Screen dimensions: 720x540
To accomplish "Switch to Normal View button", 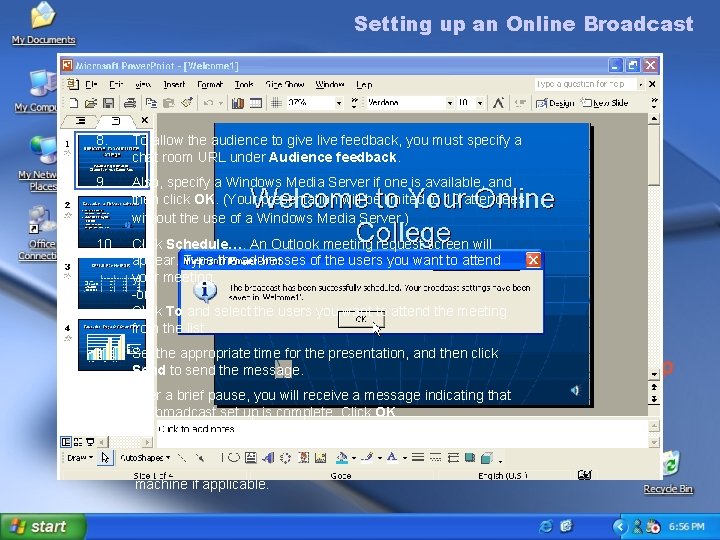I will click(66, 442).
